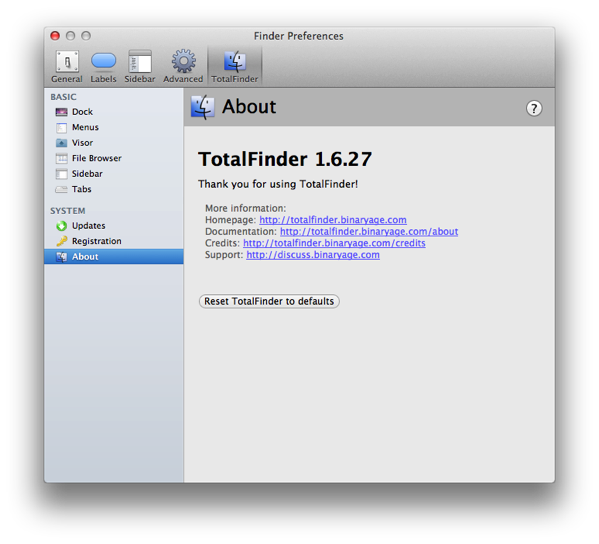The width and height of the screenshot is (599, 544).
Task: Open the Homepage link totalfinder.binaryage.com
Action: (333, 220)
